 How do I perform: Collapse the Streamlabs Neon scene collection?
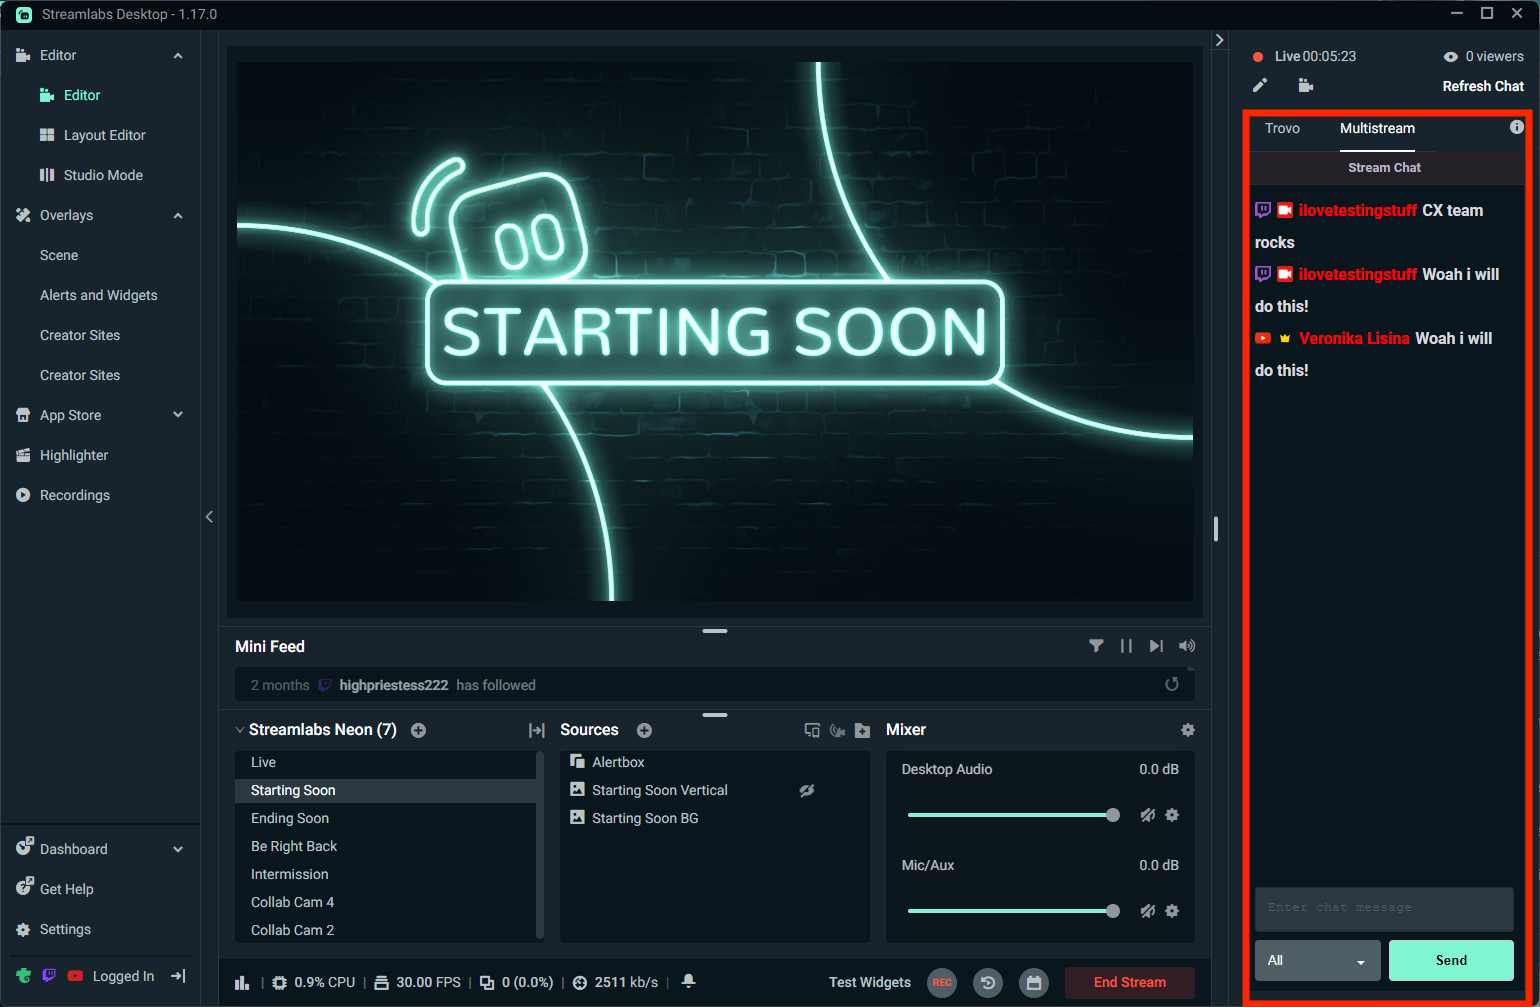[239, 730]
